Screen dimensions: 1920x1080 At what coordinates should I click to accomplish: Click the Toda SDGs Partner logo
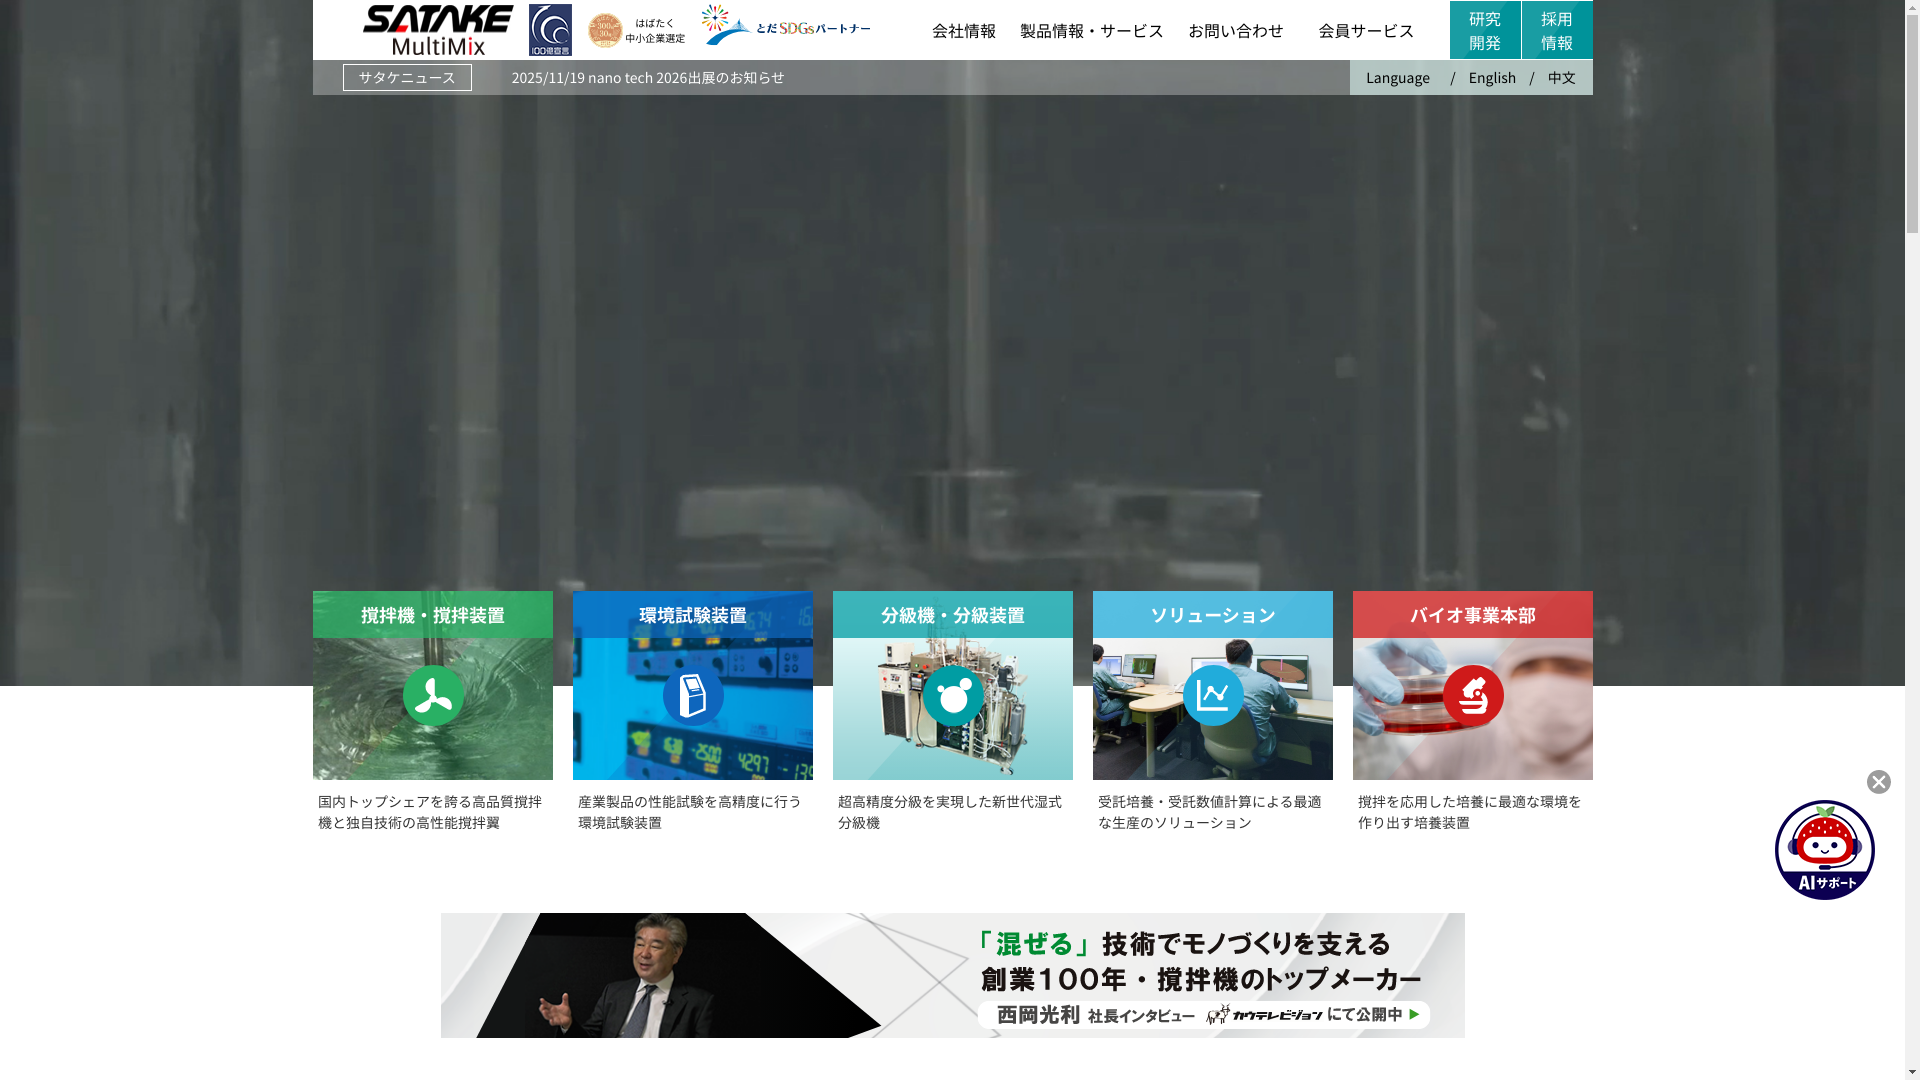(785, 26)
